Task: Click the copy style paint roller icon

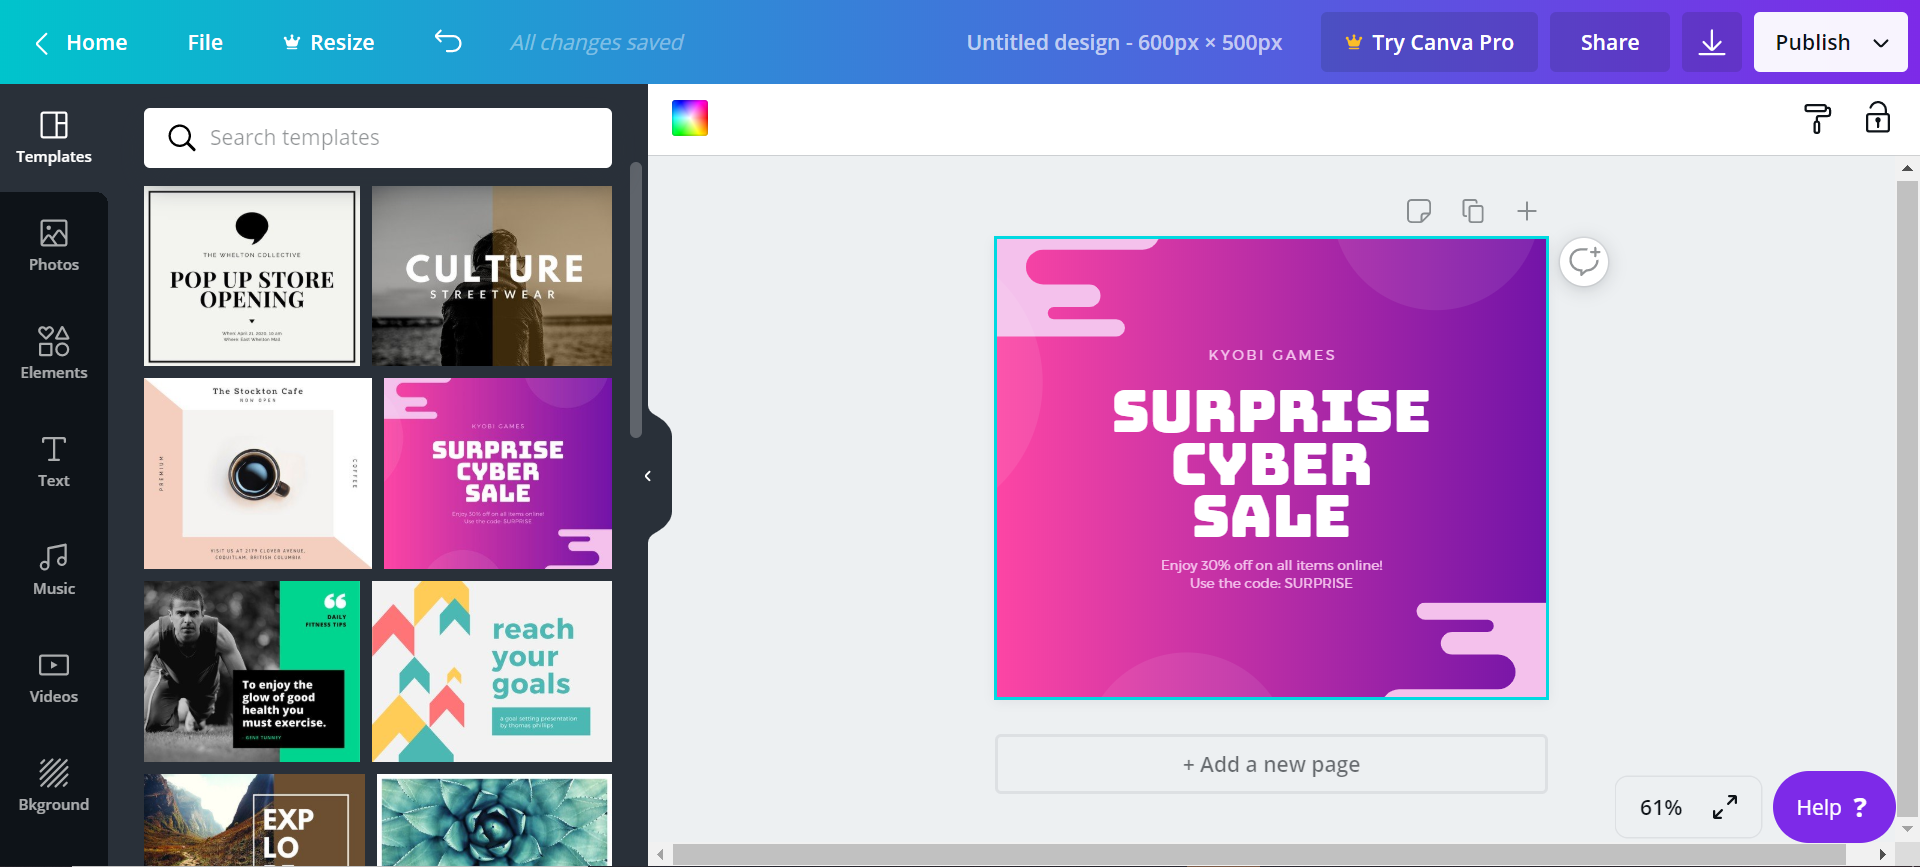Action: (x=1817, y=118)
